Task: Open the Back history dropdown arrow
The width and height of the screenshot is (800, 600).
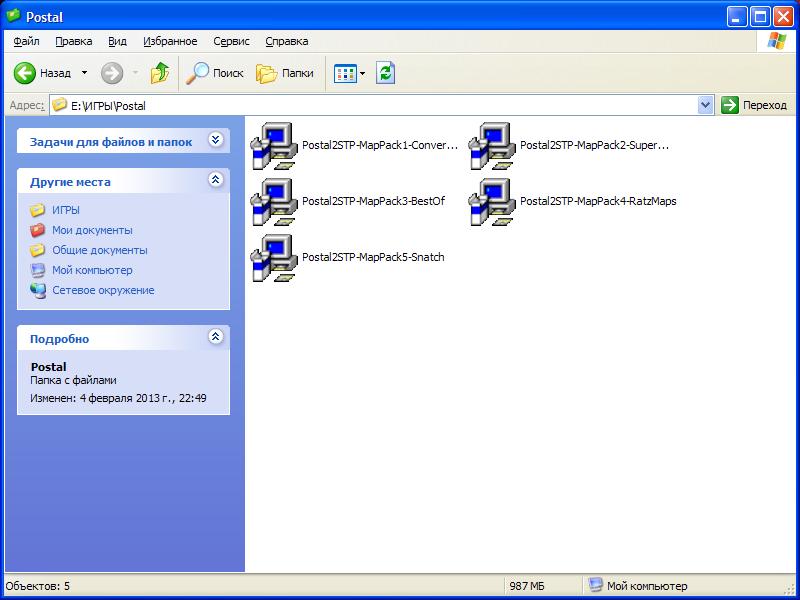Action: 85,73
